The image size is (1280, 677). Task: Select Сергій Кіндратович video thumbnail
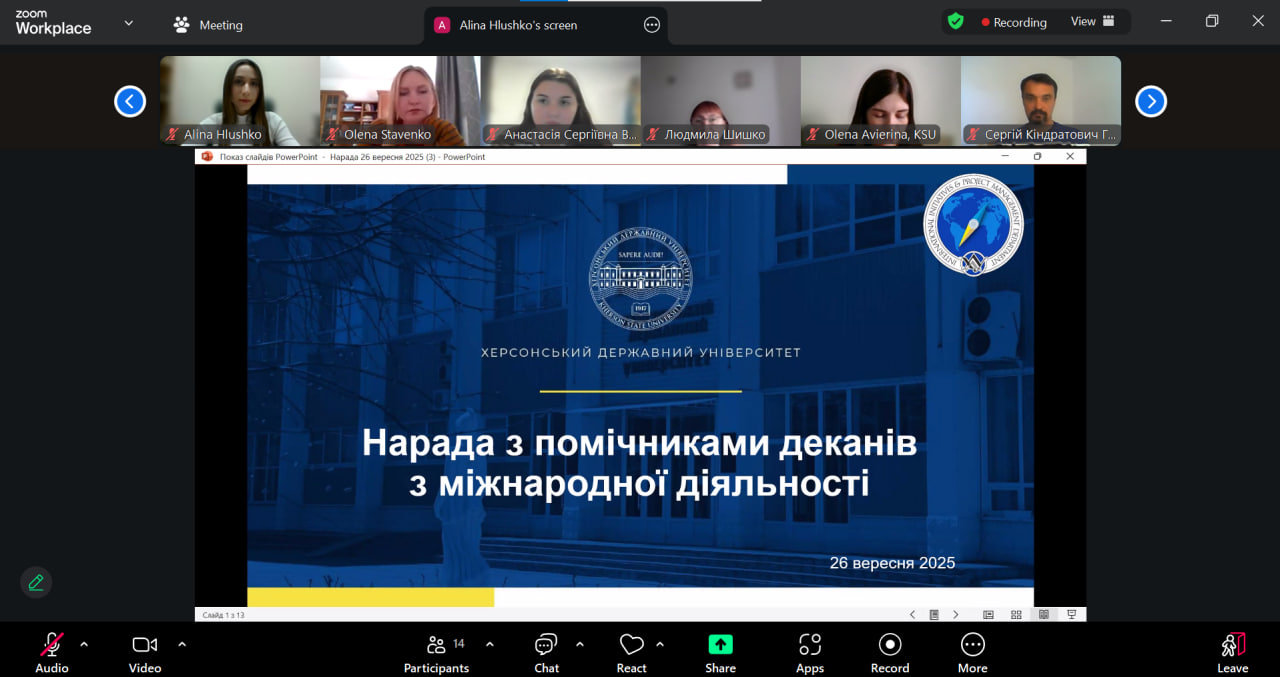click(x=1041, y=101)
